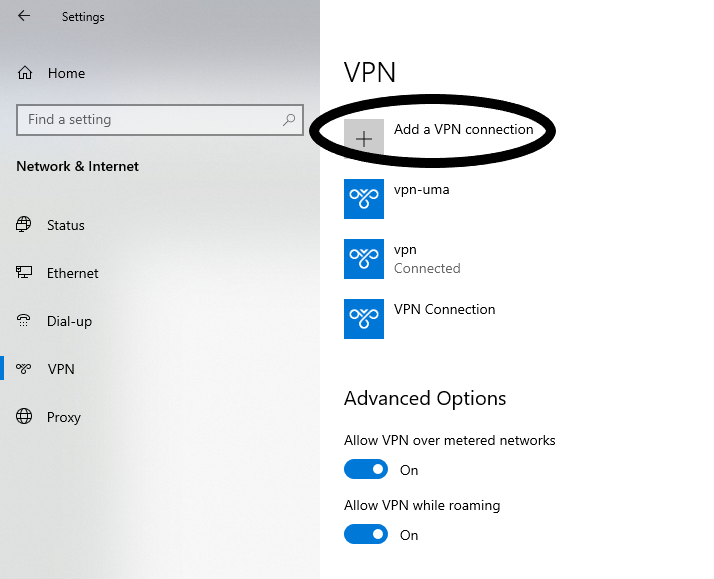Select the vpn-uma connection name
Image resolution: width=714 pixels, height=579 pixels.
(x=422, y=189)
